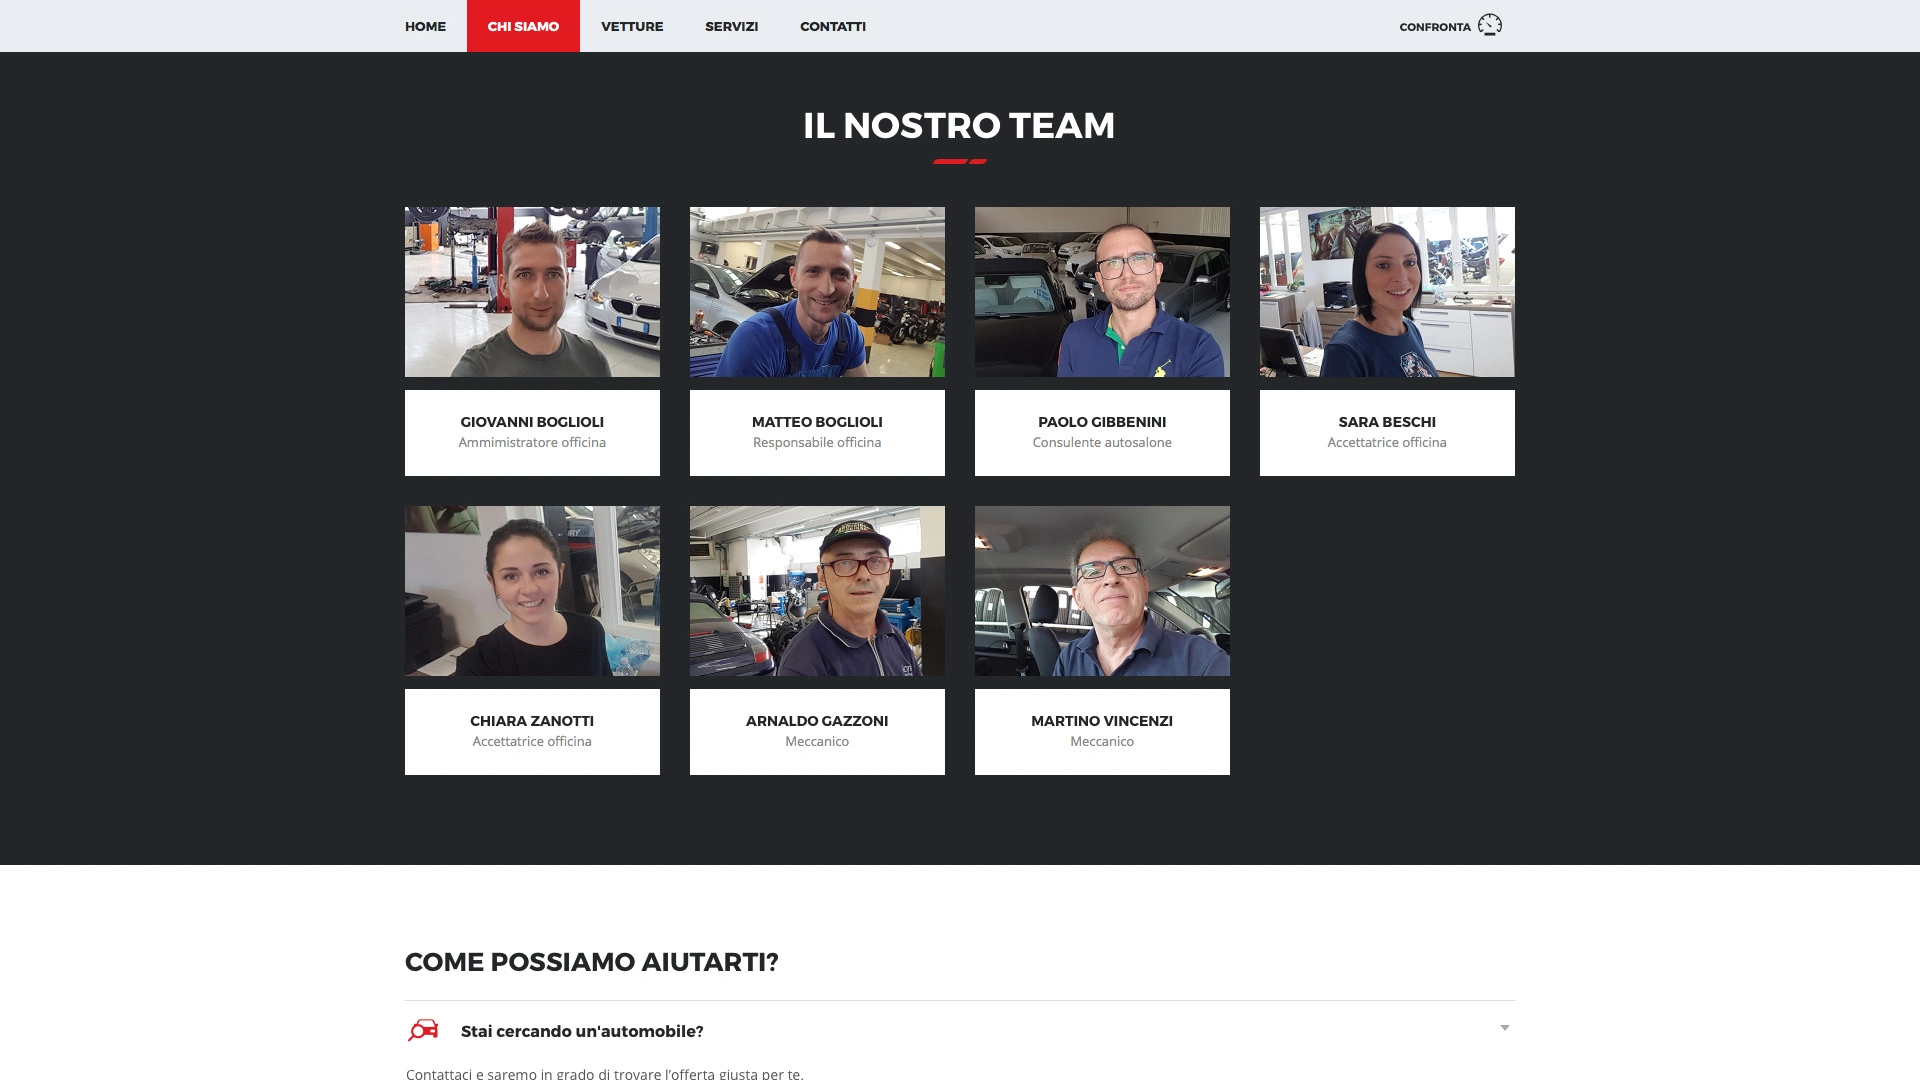The height and width of the screenshot is (1080, 1920).
Task: Open Martino Vincenzi's photo
Action: coord(1102,591)
